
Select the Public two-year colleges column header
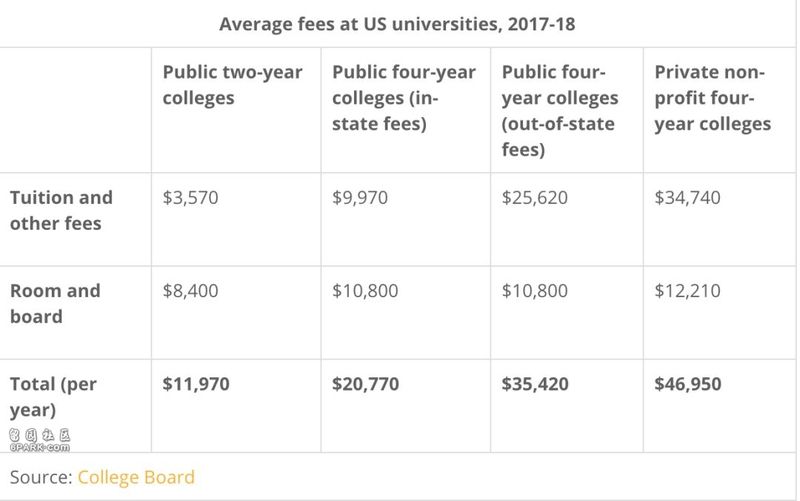pyautogui.click(x=233, y=85)
